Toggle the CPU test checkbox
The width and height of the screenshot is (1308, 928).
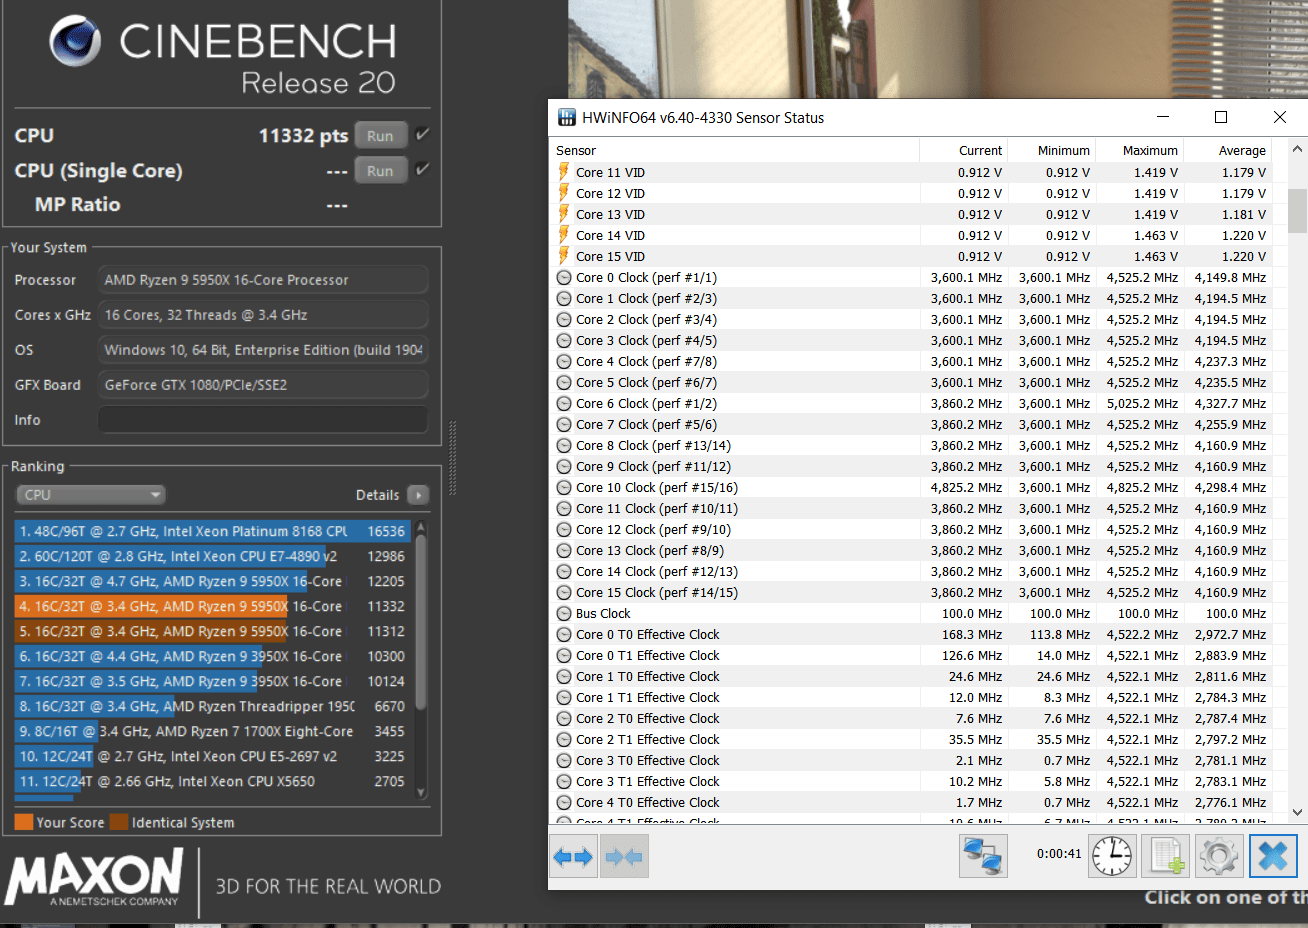tap(422, 134)
